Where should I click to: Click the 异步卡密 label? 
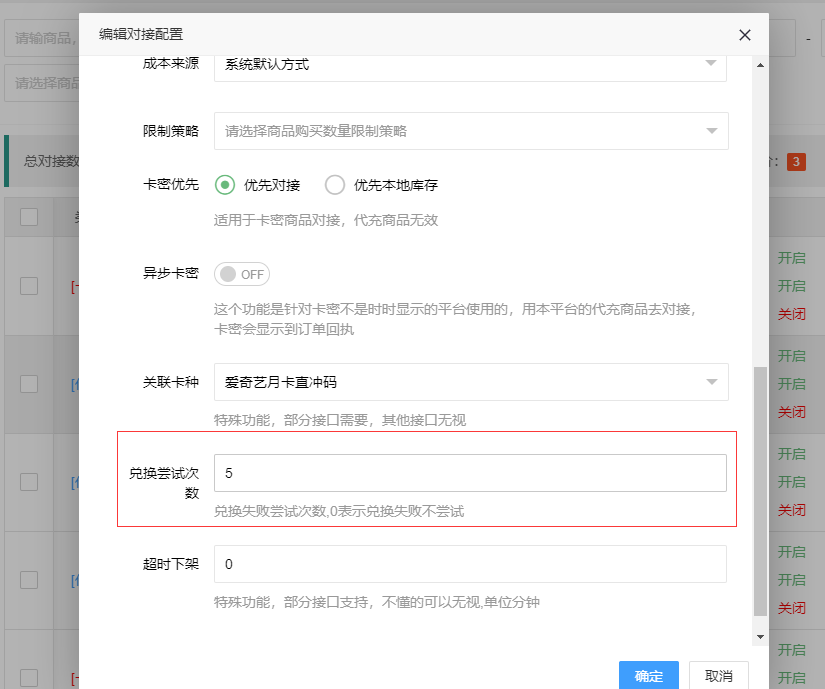point(171,273)
